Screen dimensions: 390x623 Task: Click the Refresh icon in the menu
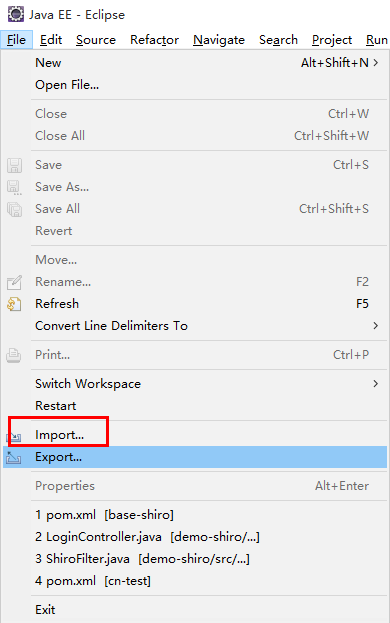[x=14, y=304]
